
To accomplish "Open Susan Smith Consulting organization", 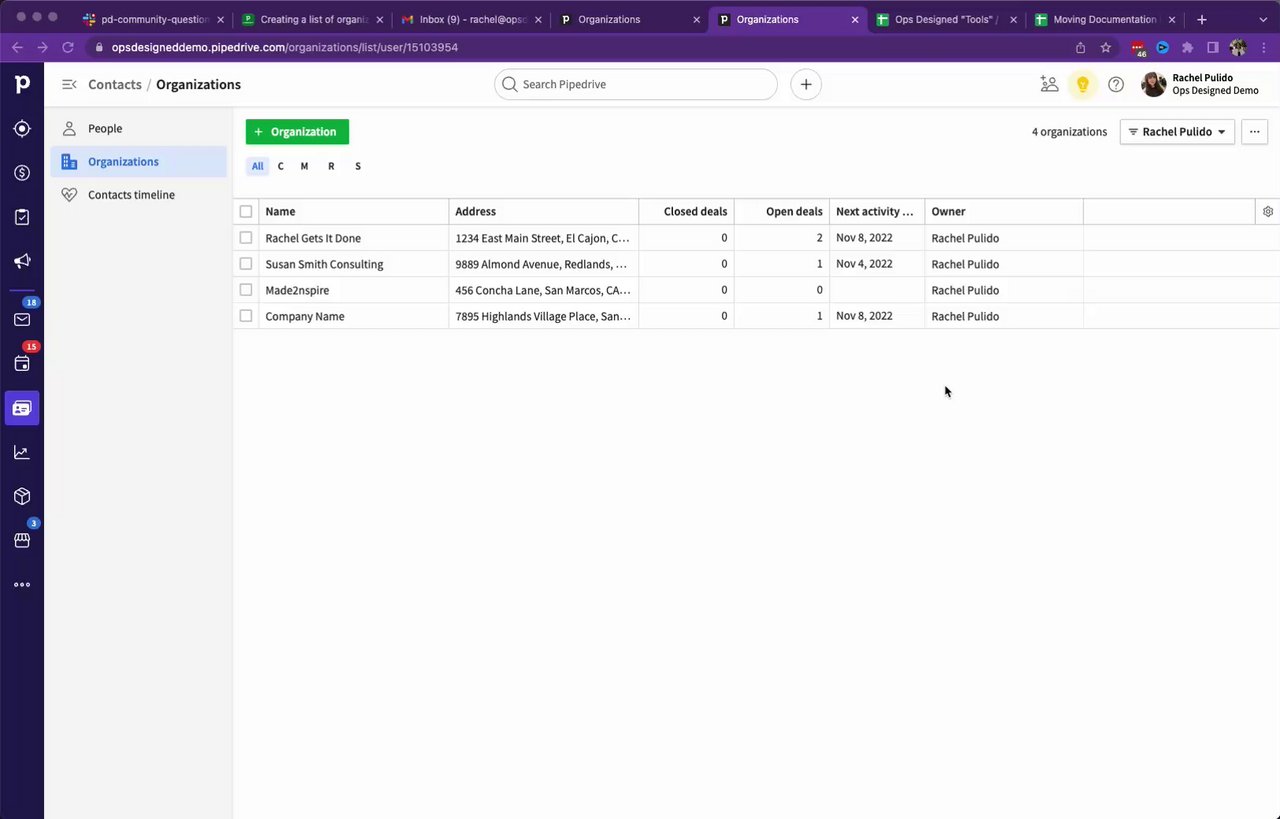I will (324, 264).
